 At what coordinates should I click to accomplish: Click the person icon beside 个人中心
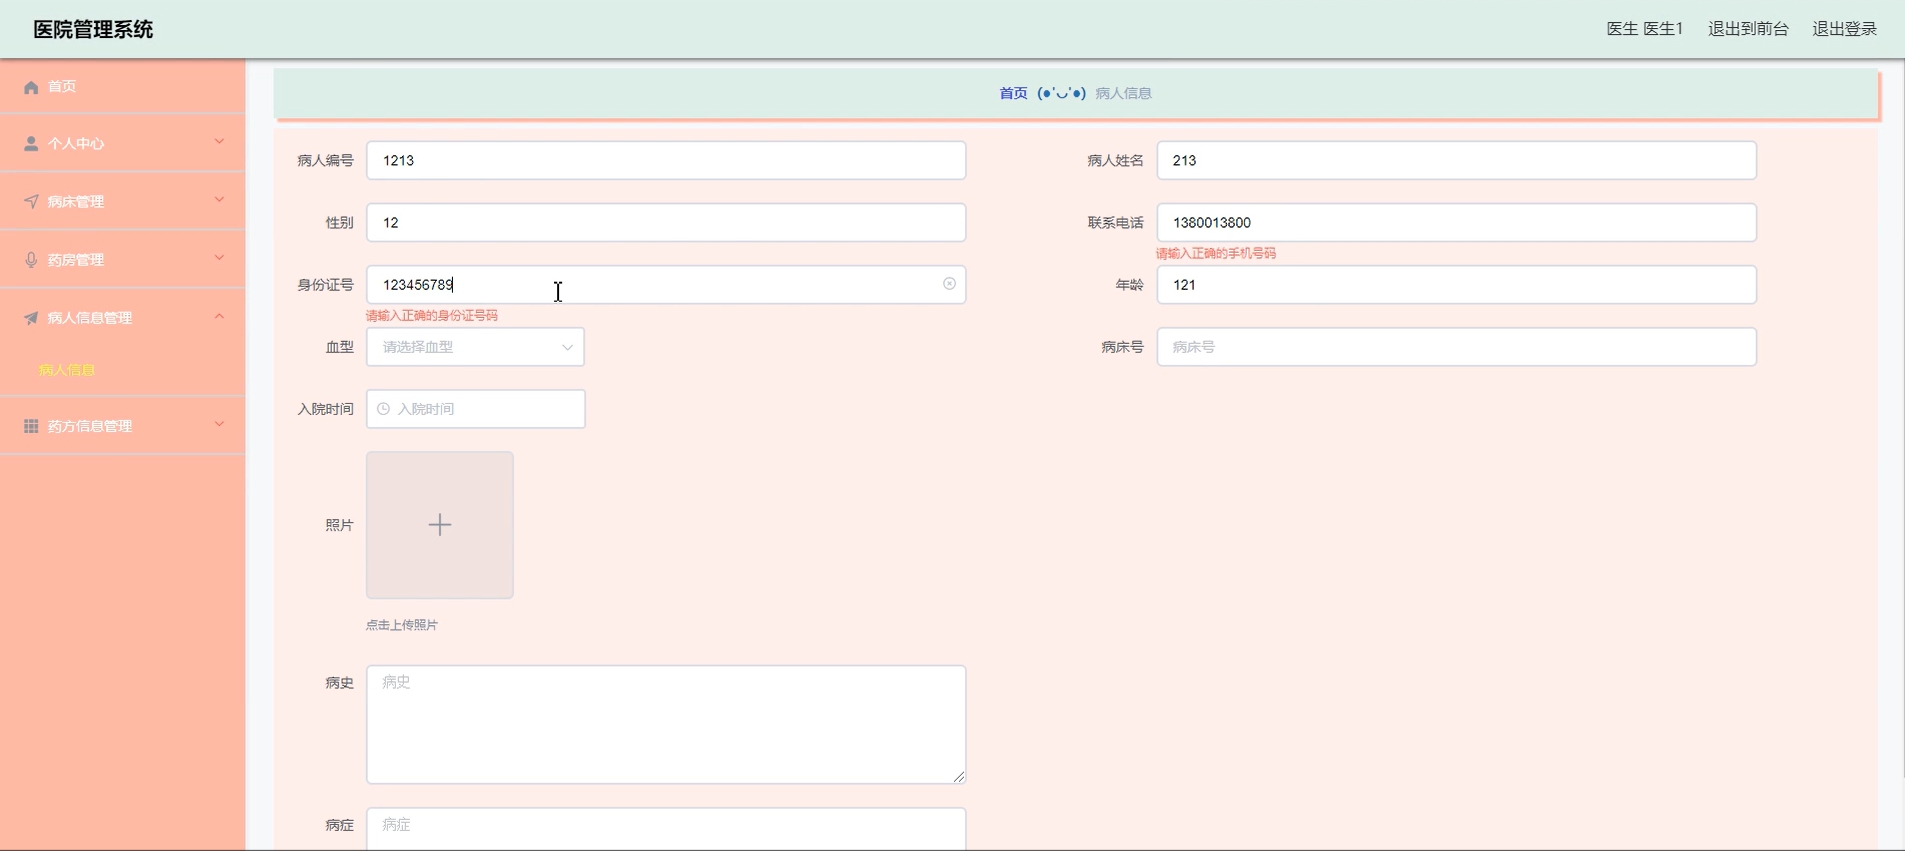[x=31, y=144]
